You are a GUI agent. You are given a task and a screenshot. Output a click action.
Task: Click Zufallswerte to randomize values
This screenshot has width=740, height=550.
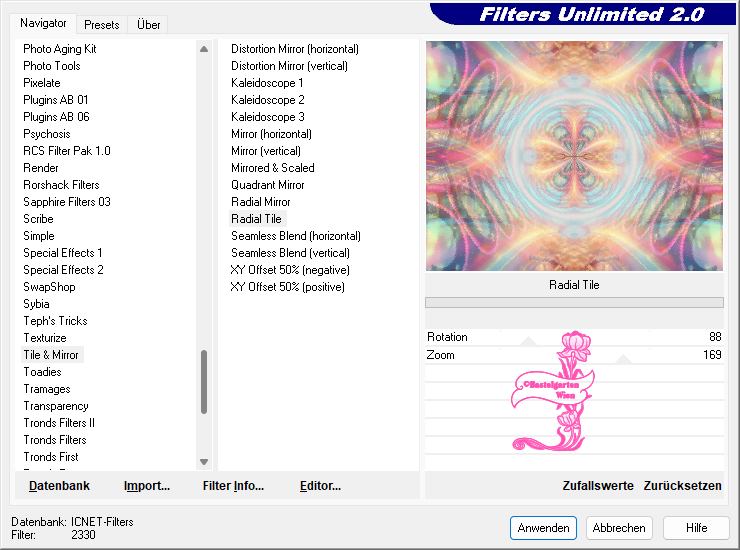click(x=597, y=486)
